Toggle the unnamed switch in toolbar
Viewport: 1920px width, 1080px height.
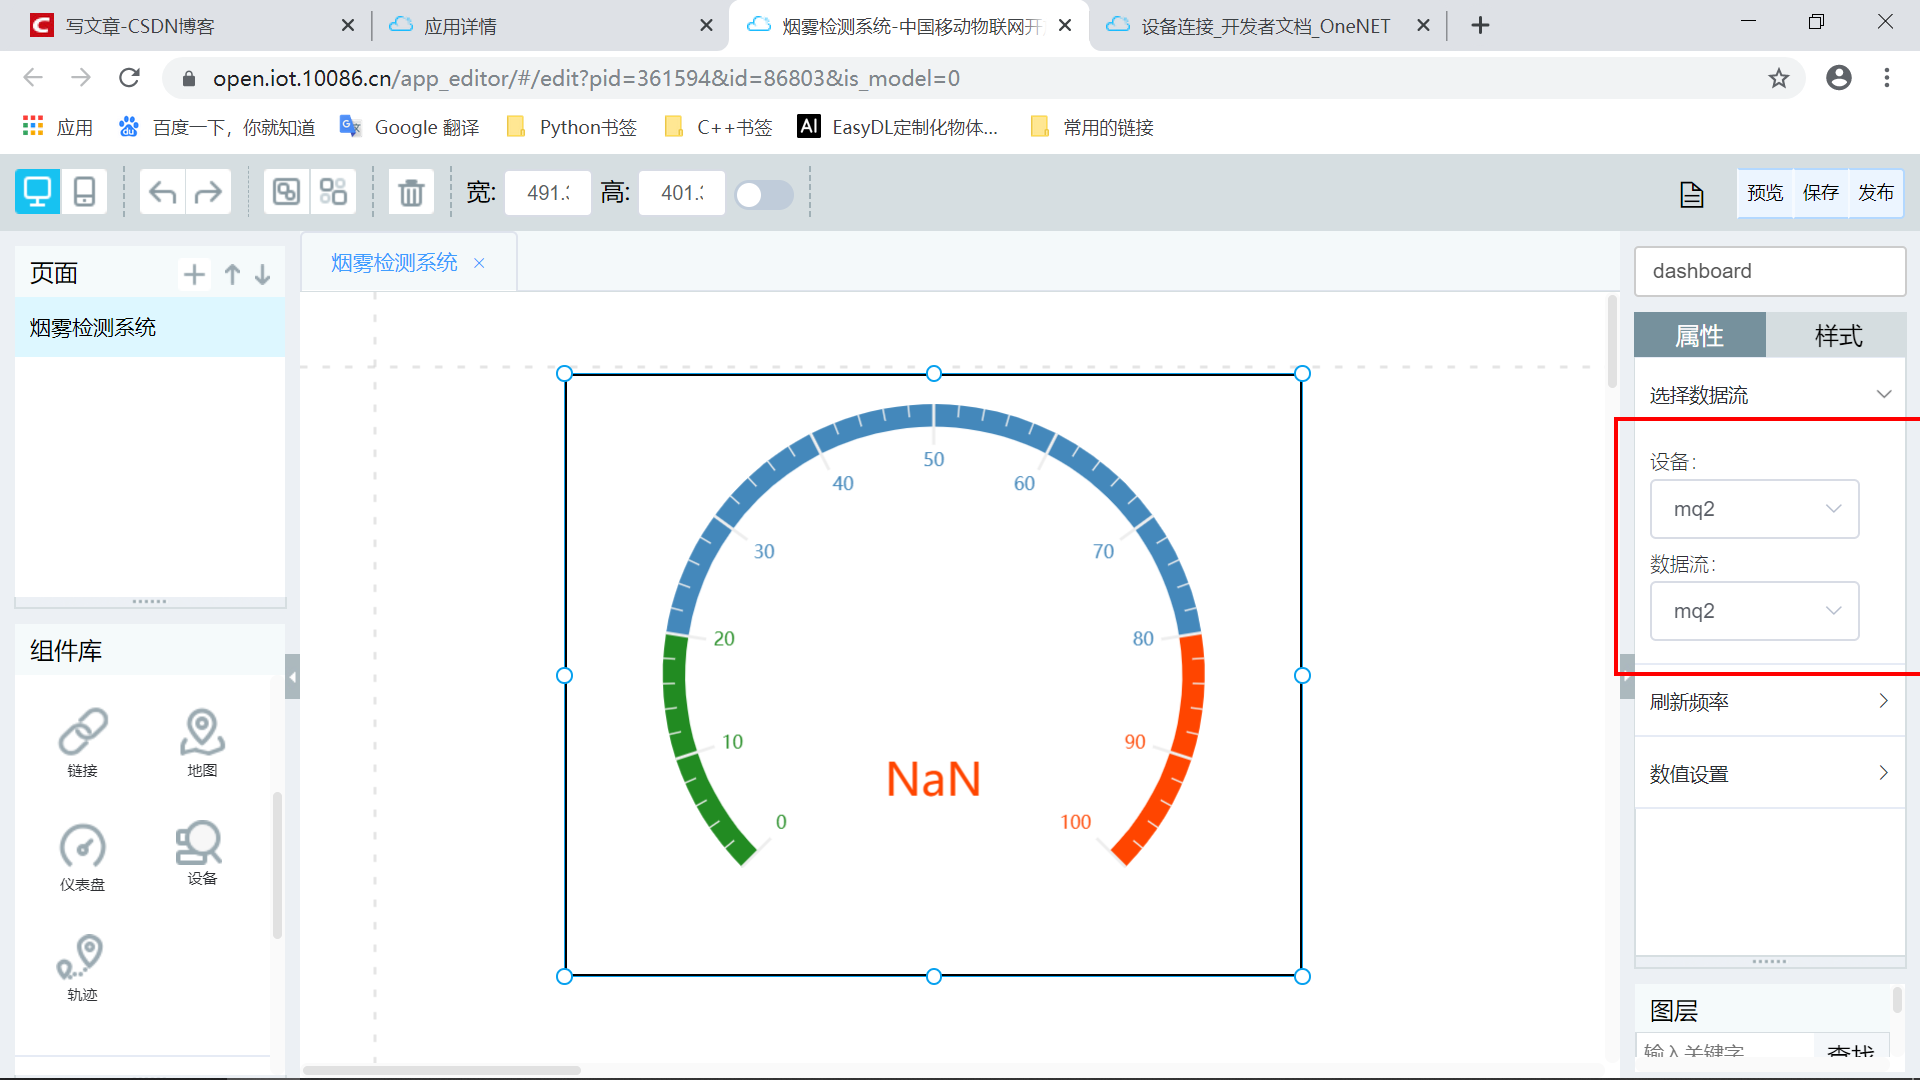pyautogui.click(x=766, y=194)
